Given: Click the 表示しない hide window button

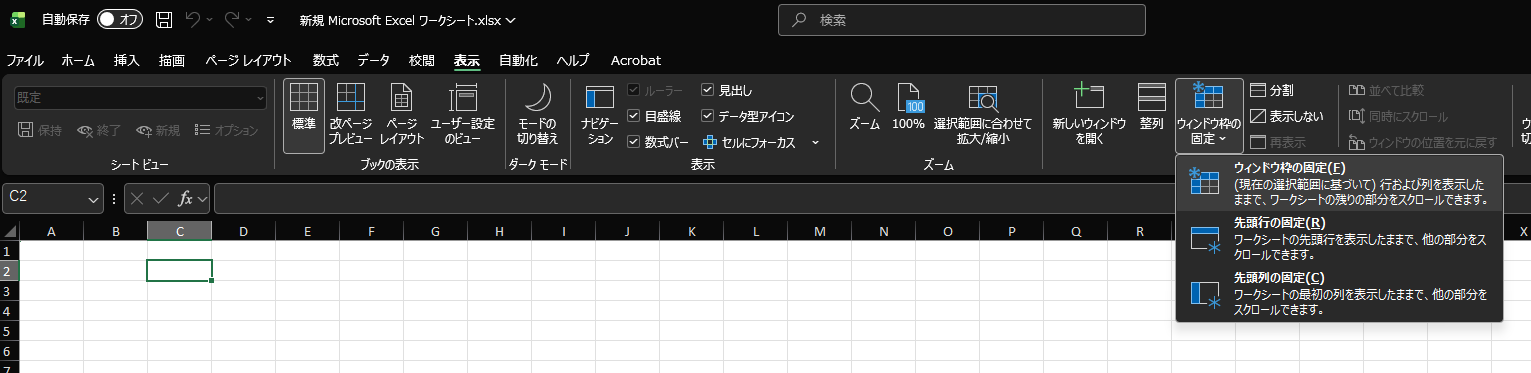Looking at the screenshot, I should [x=1287, y=116].
